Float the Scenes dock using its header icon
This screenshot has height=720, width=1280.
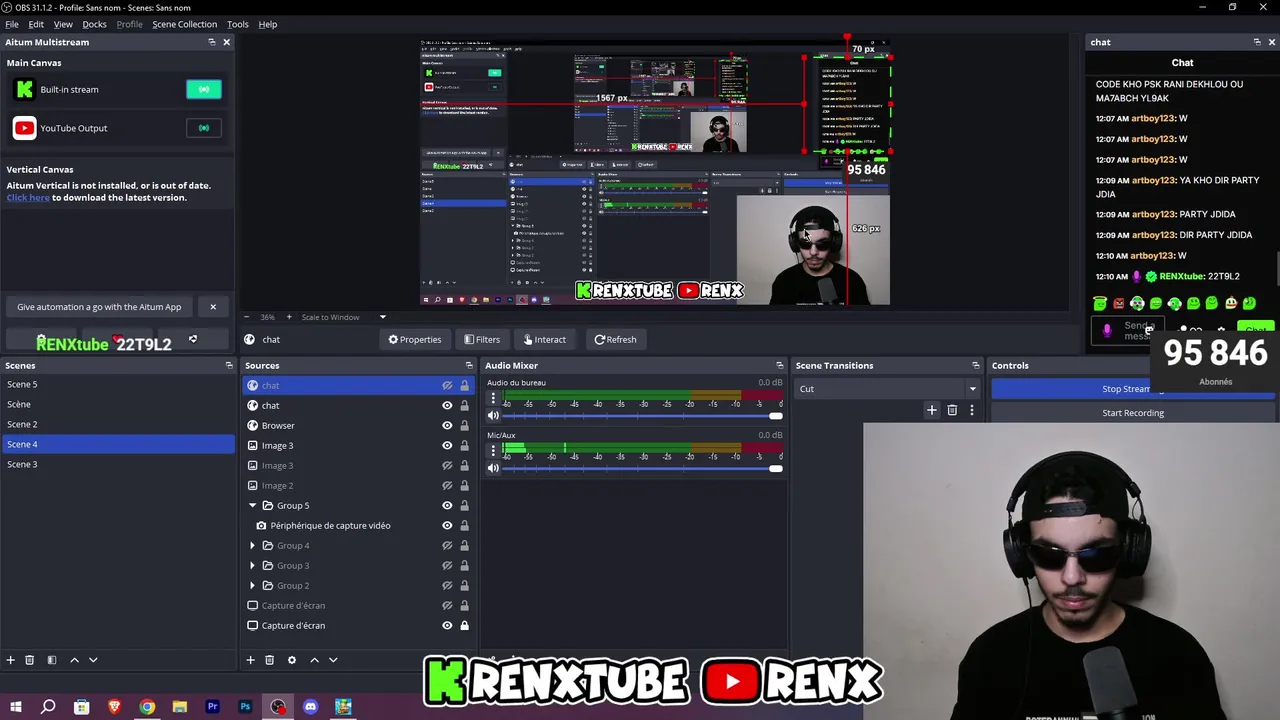(229, 365)
